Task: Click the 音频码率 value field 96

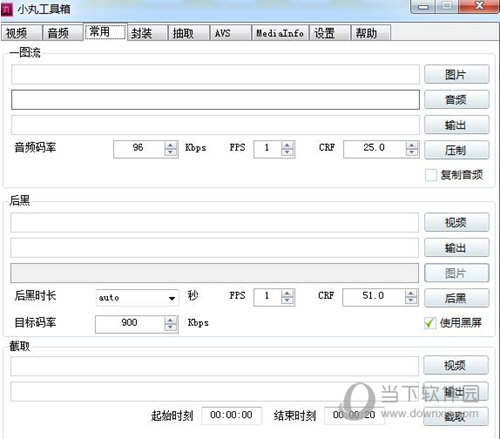Action: click(139, 149)
